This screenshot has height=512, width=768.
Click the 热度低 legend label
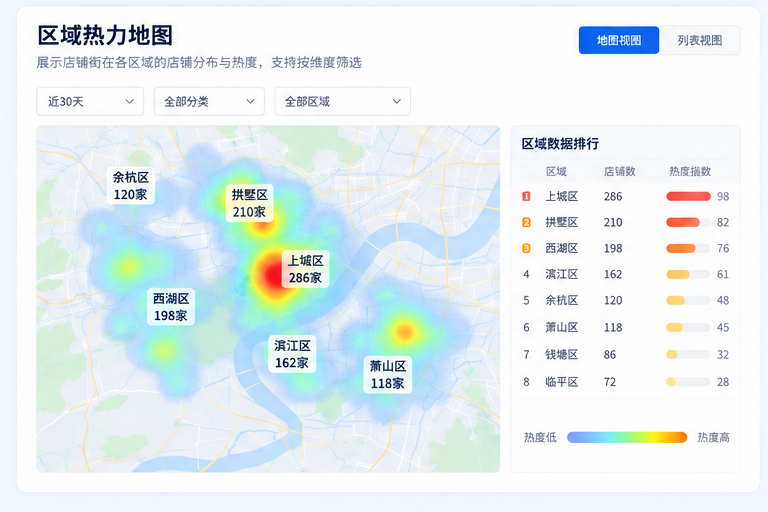(x=540, y=438)
